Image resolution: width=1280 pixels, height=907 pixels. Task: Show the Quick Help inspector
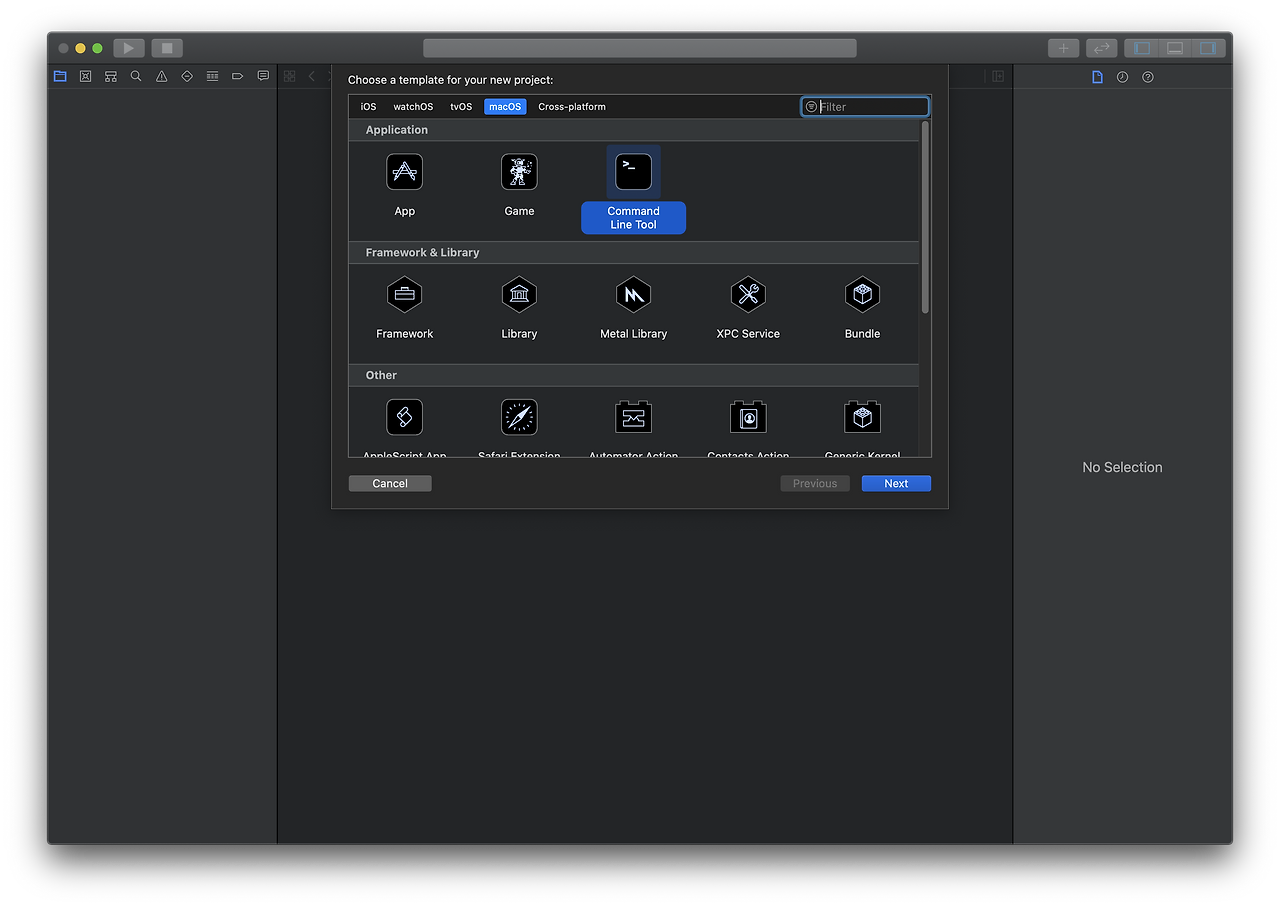tap(1148, 77)
